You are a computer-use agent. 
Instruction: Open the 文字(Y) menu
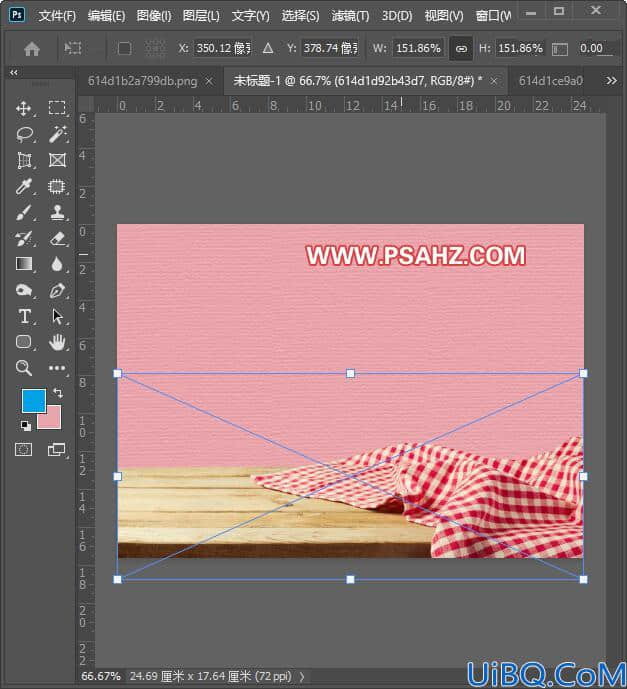(250, 16)
